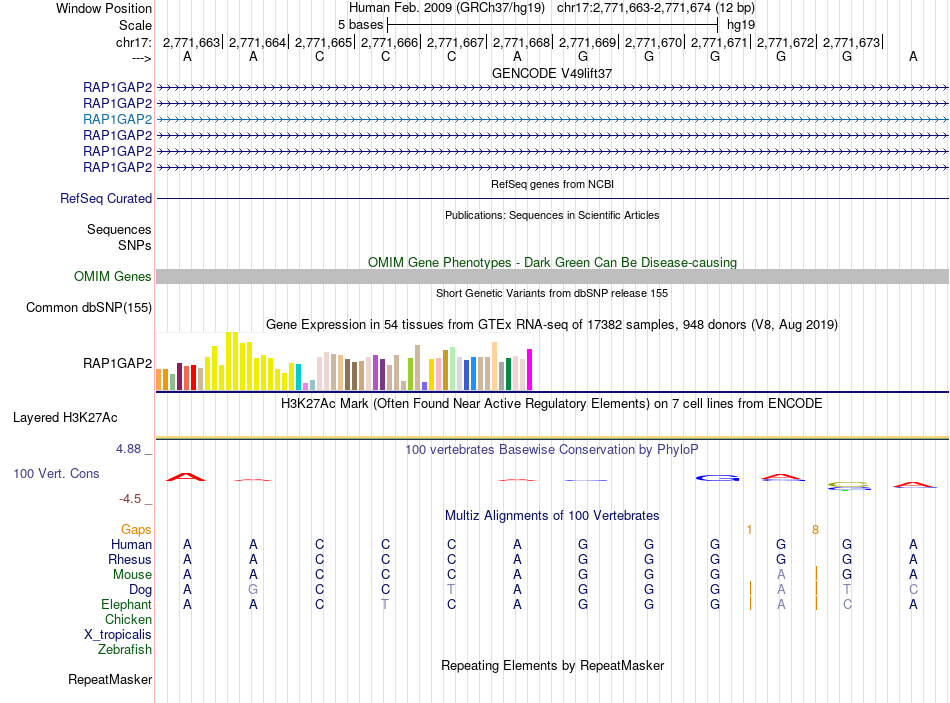The width and height of the screenshot is (950, 703).
Task: Click the dark green bar in GTEx chart
Action: point(508,374)
